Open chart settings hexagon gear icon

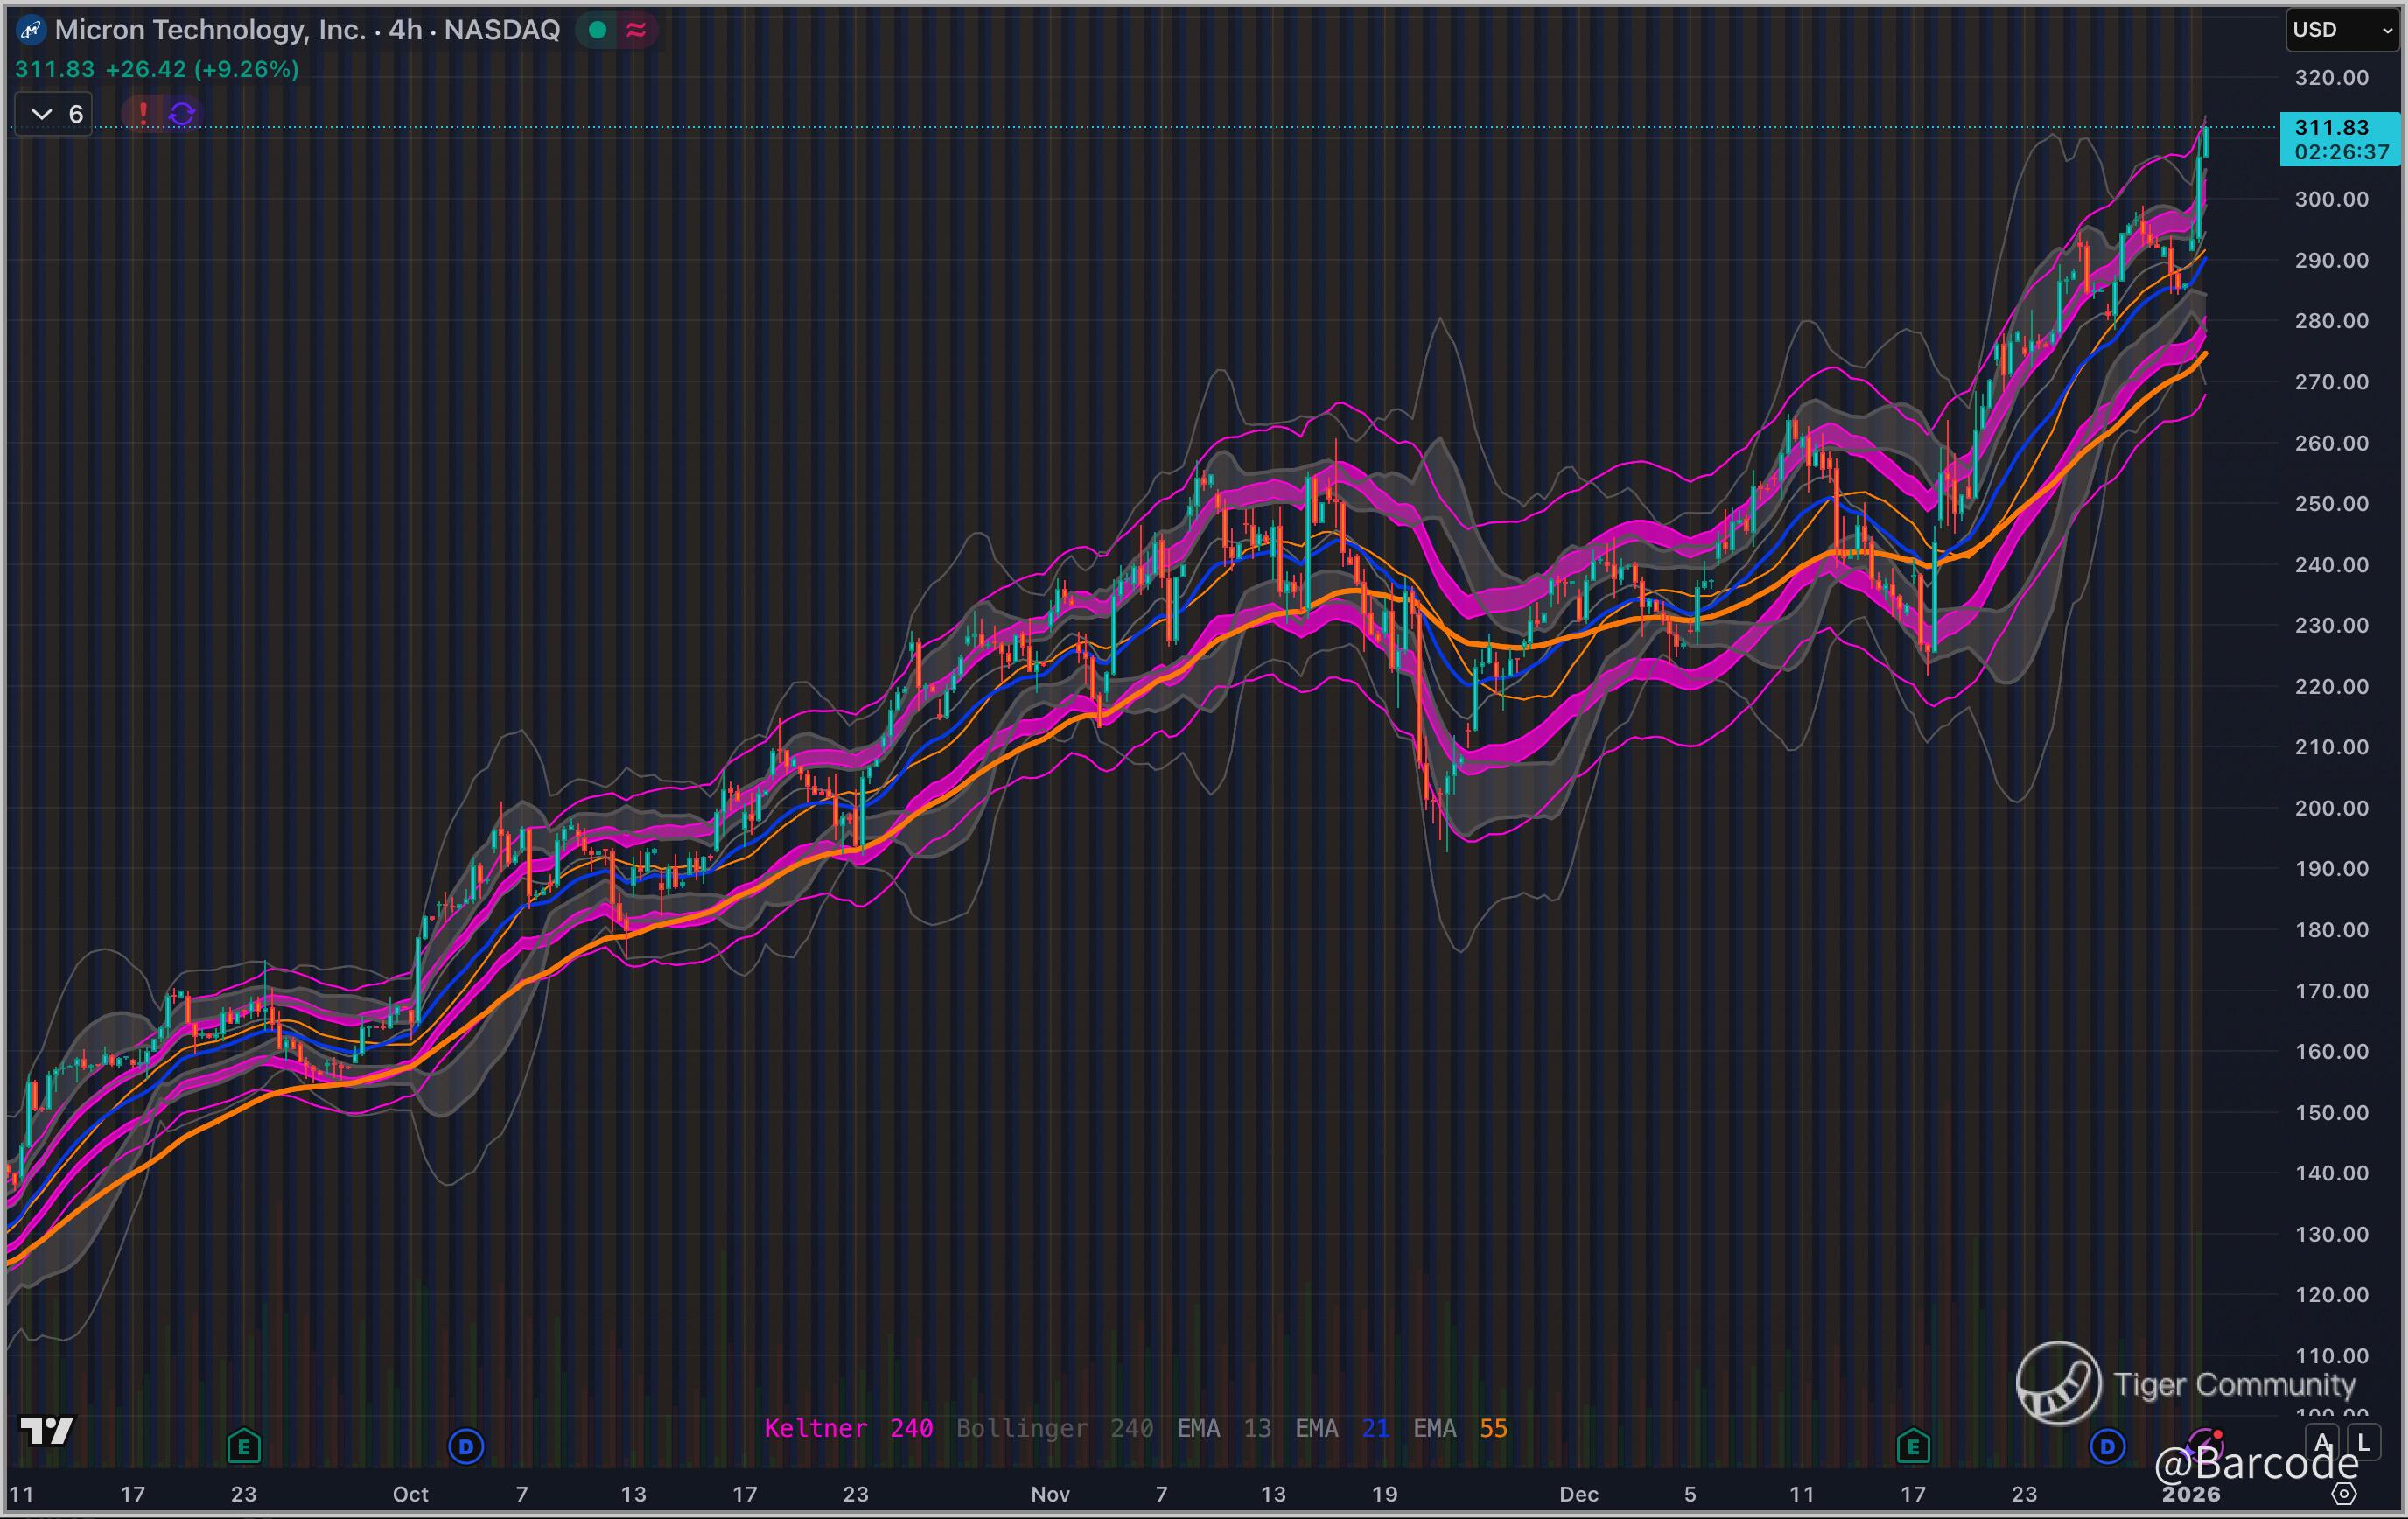(2344, 1494)
